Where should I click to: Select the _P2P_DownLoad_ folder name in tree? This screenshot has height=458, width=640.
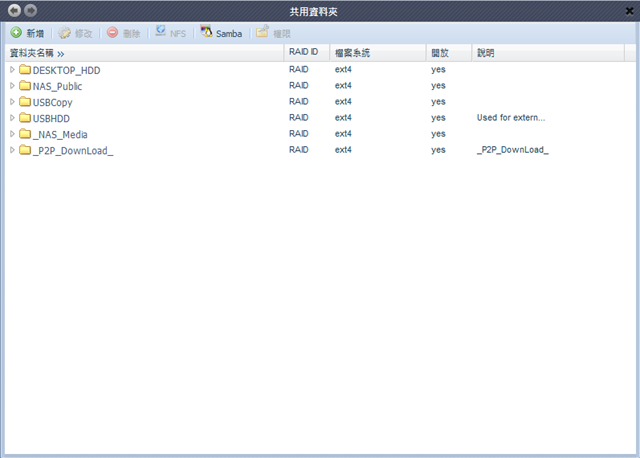[x=73, y=151]
